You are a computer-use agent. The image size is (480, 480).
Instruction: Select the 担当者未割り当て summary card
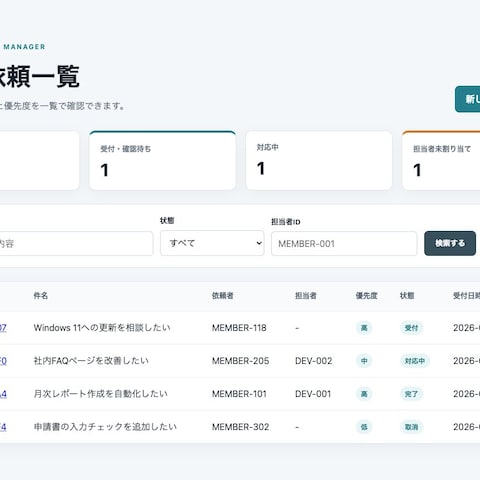click(441, 161)
